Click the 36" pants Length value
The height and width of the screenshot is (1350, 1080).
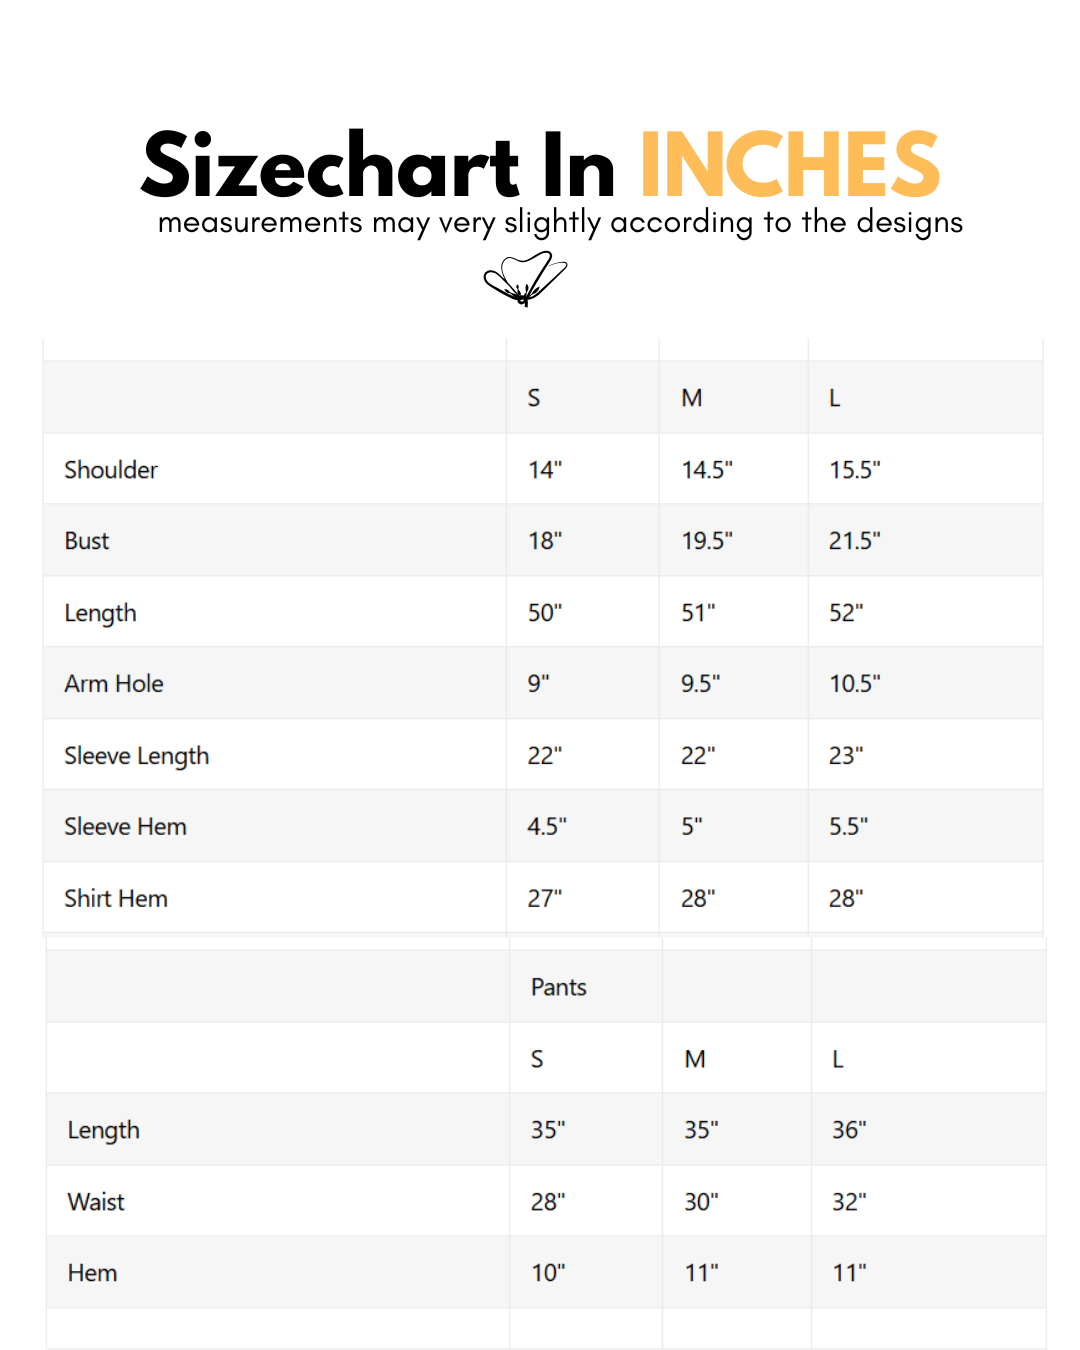click(849, 1130)
